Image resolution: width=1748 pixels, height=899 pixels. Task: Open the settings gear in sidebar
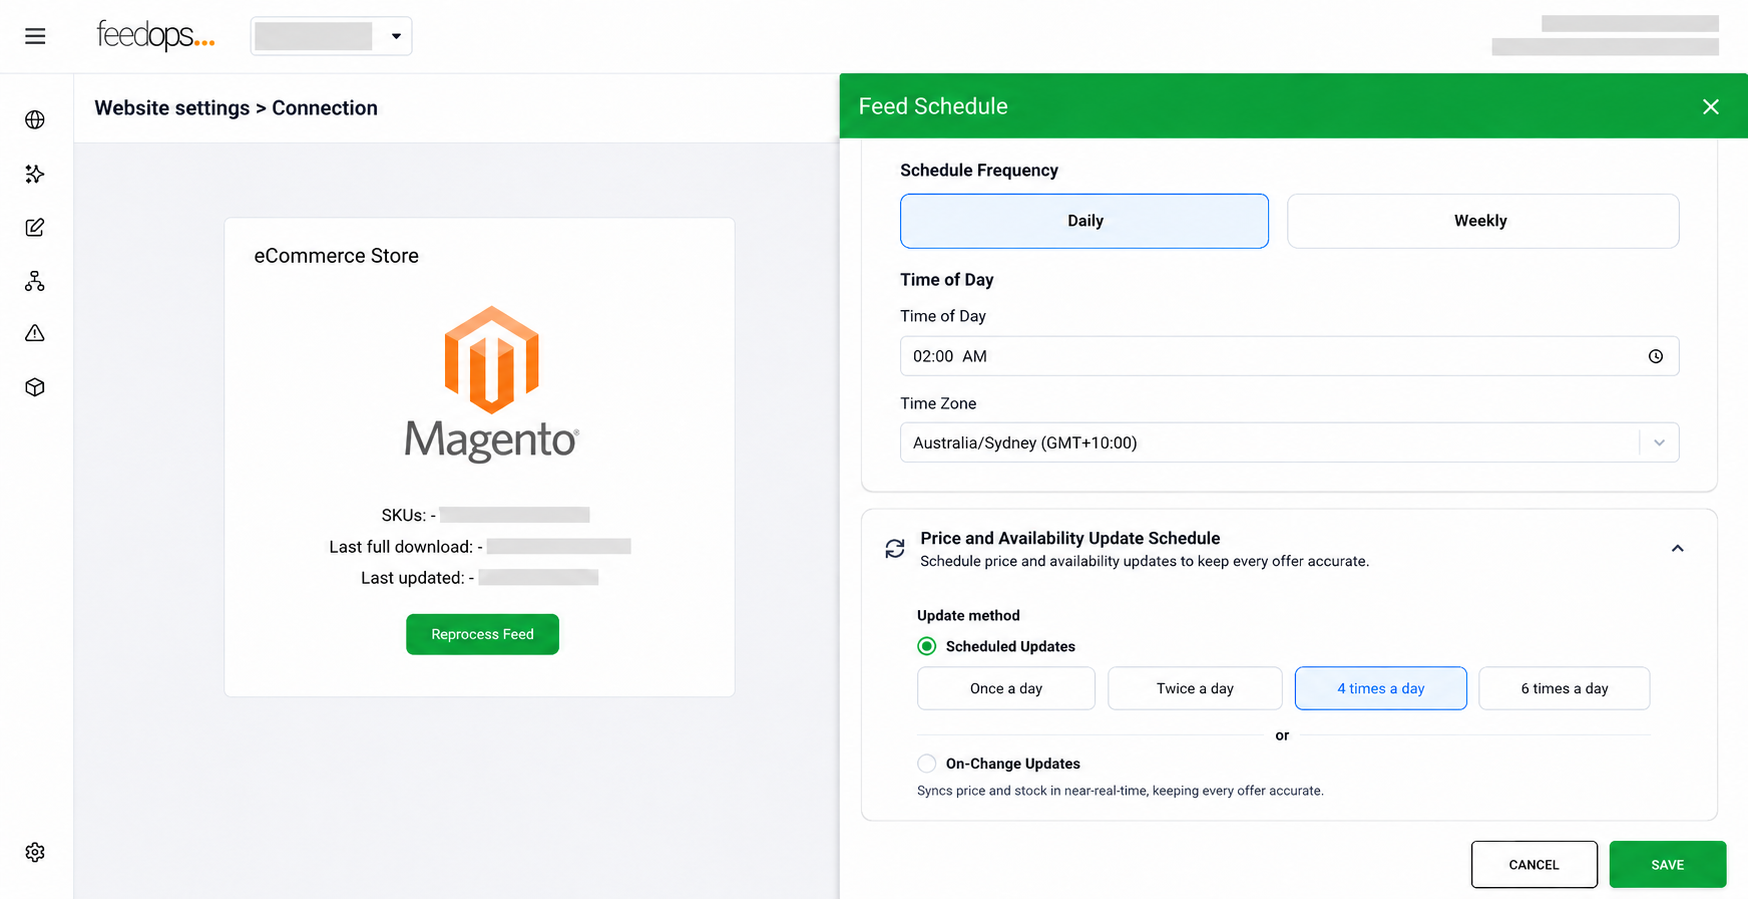click(35, 852)
